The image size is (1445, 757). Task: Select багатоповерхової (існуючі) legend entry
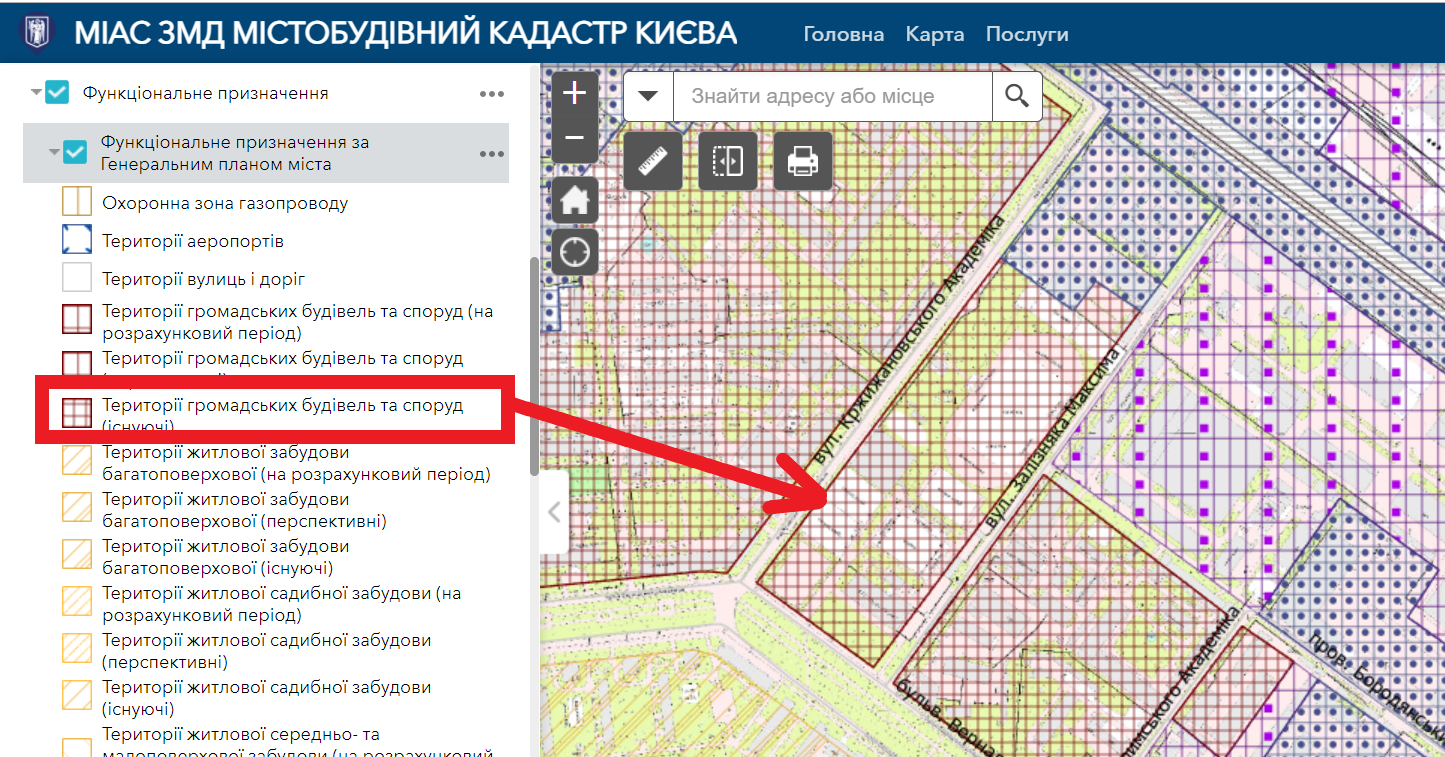click(x=226, y=557)
